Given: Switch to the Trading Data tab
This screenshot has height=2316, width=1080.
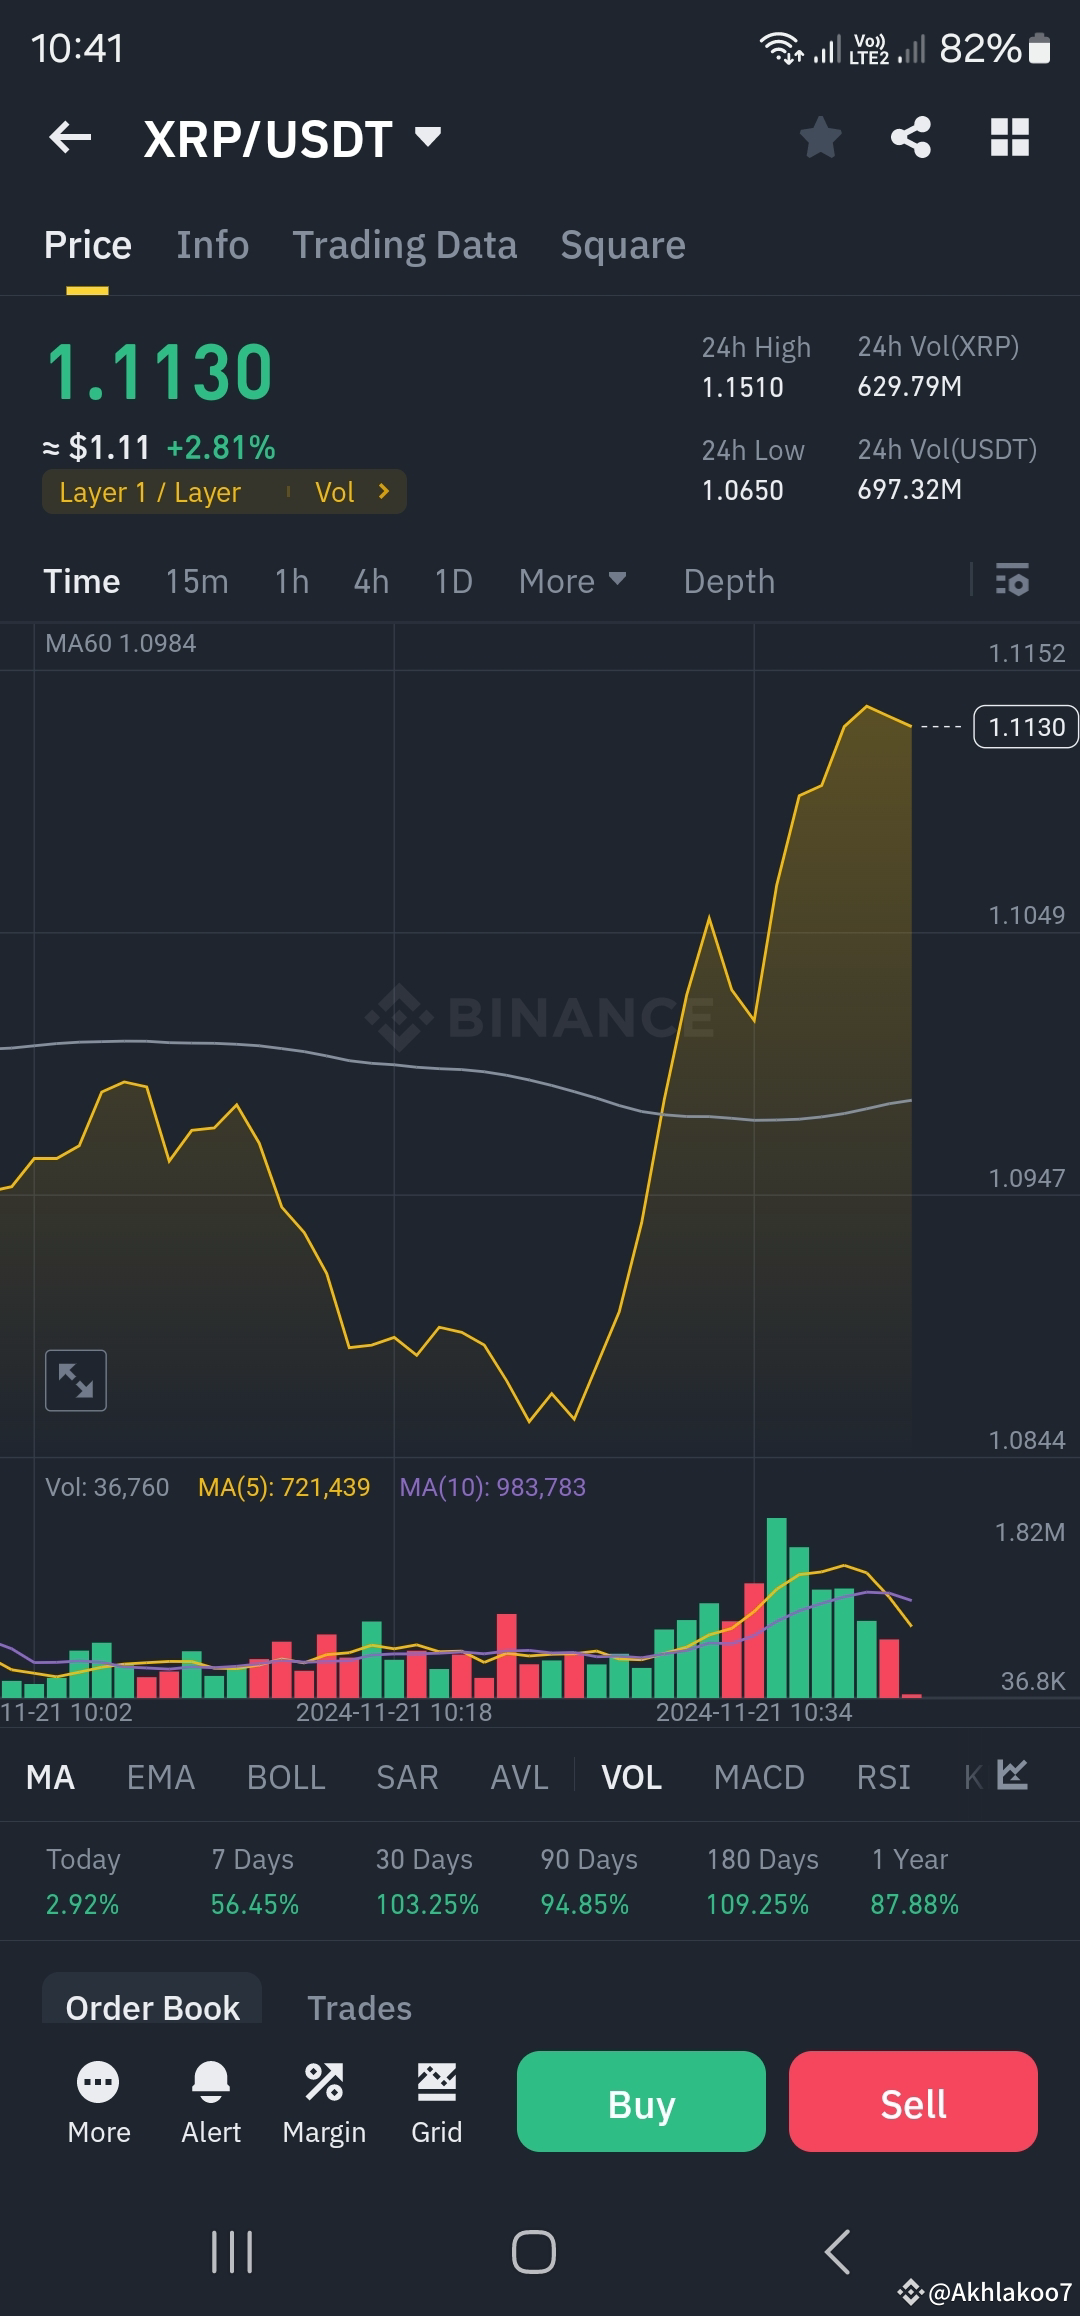Looking at the screenshot, I should pos(404,245).
